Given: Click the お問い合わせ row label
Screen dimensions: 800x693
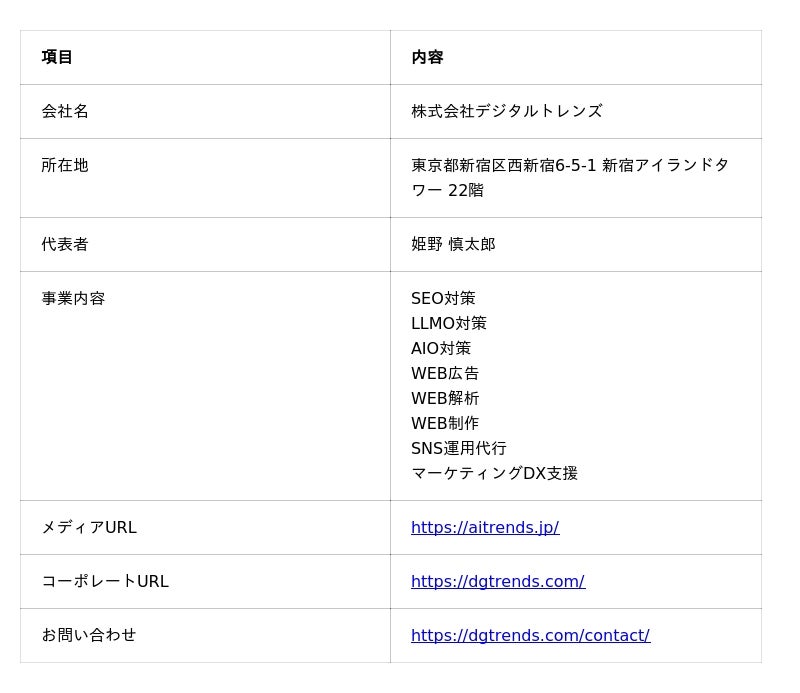Looking at the screenshot, I should pyautogui.click(x=89, y=635).
